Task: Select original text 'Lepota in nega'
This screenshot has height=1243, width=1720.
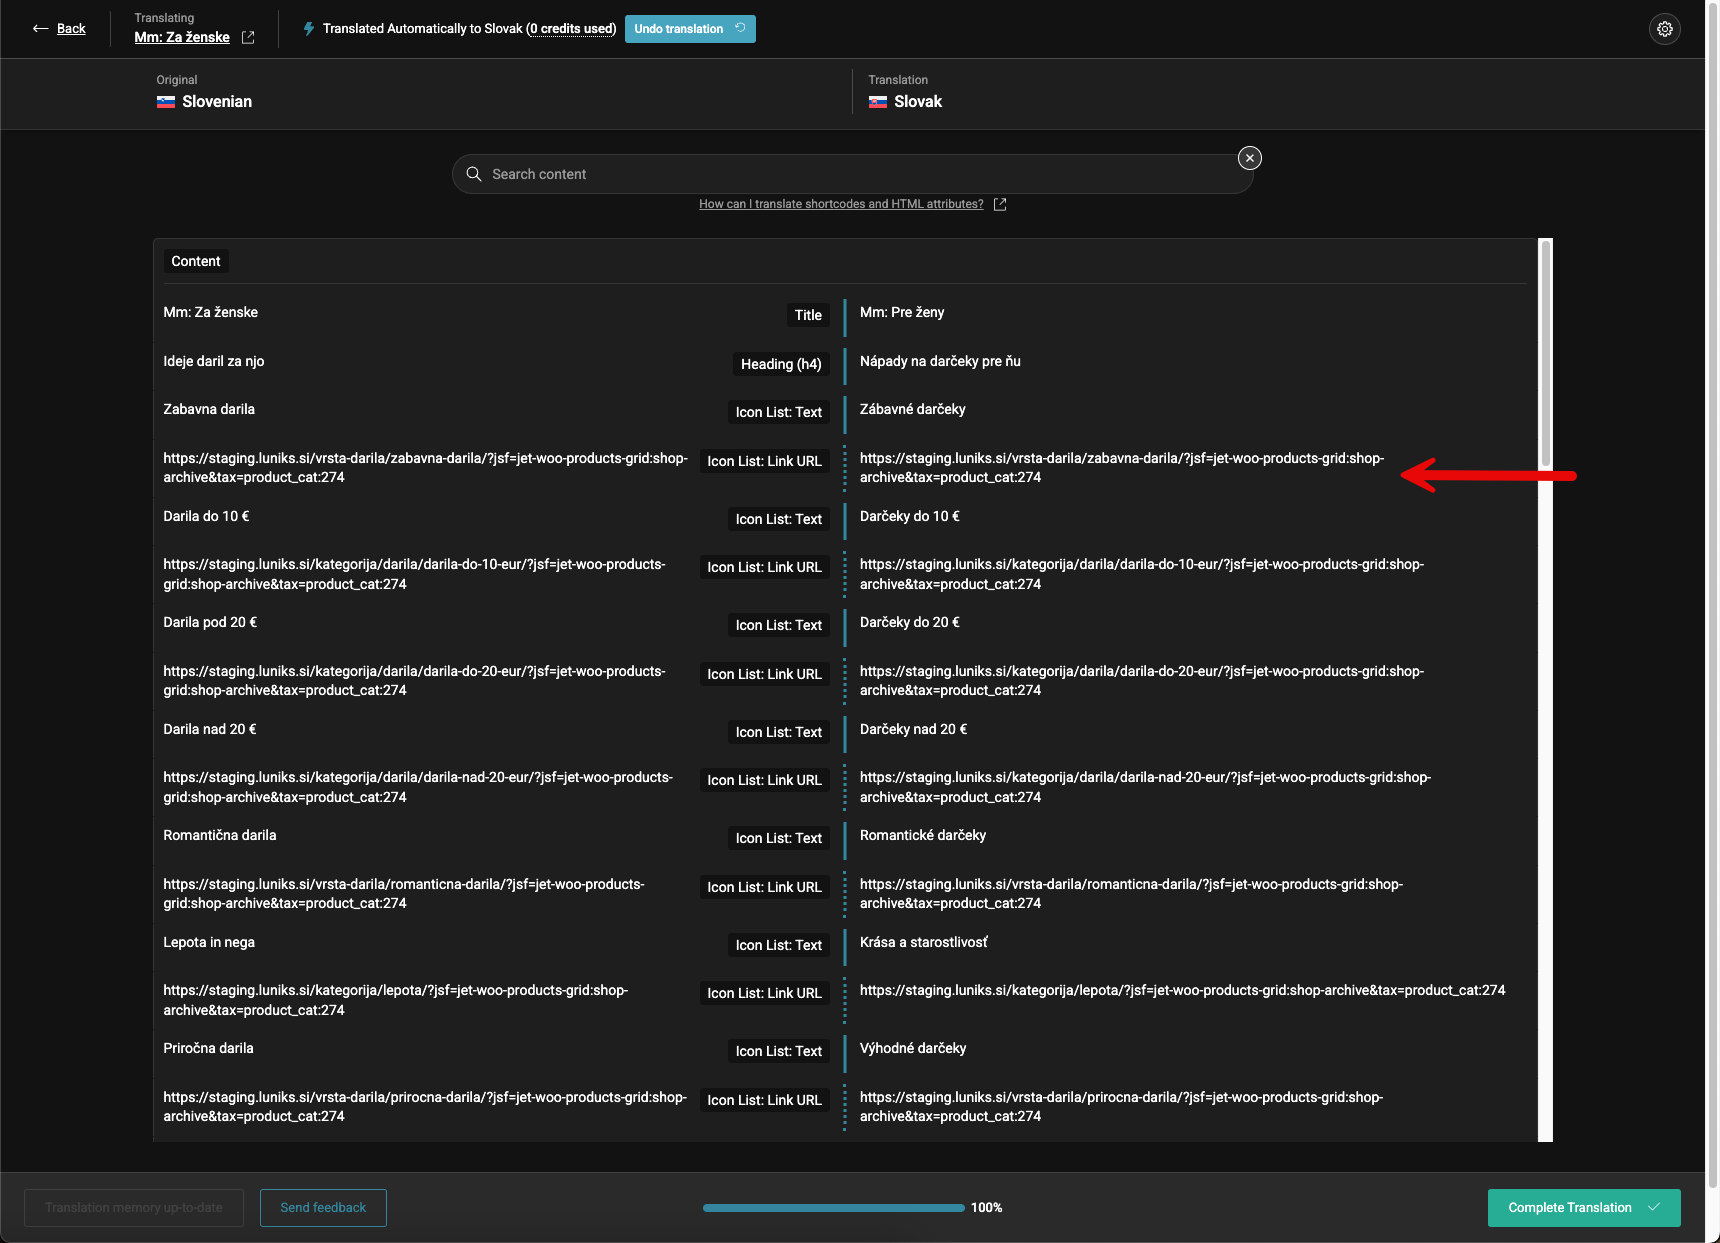Action: coord(209,943)
